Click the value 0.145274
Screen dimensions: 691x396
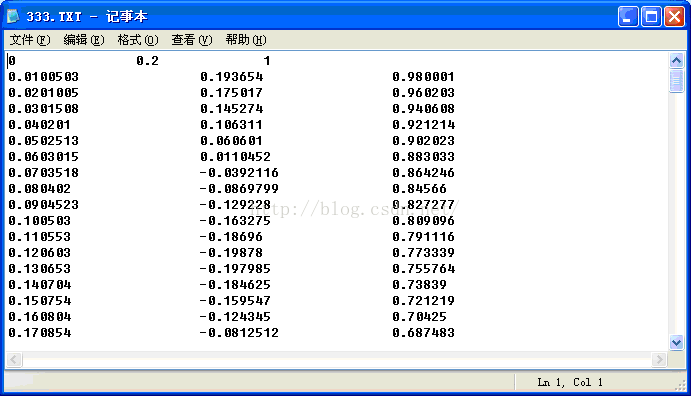click(x=231, y=108)
